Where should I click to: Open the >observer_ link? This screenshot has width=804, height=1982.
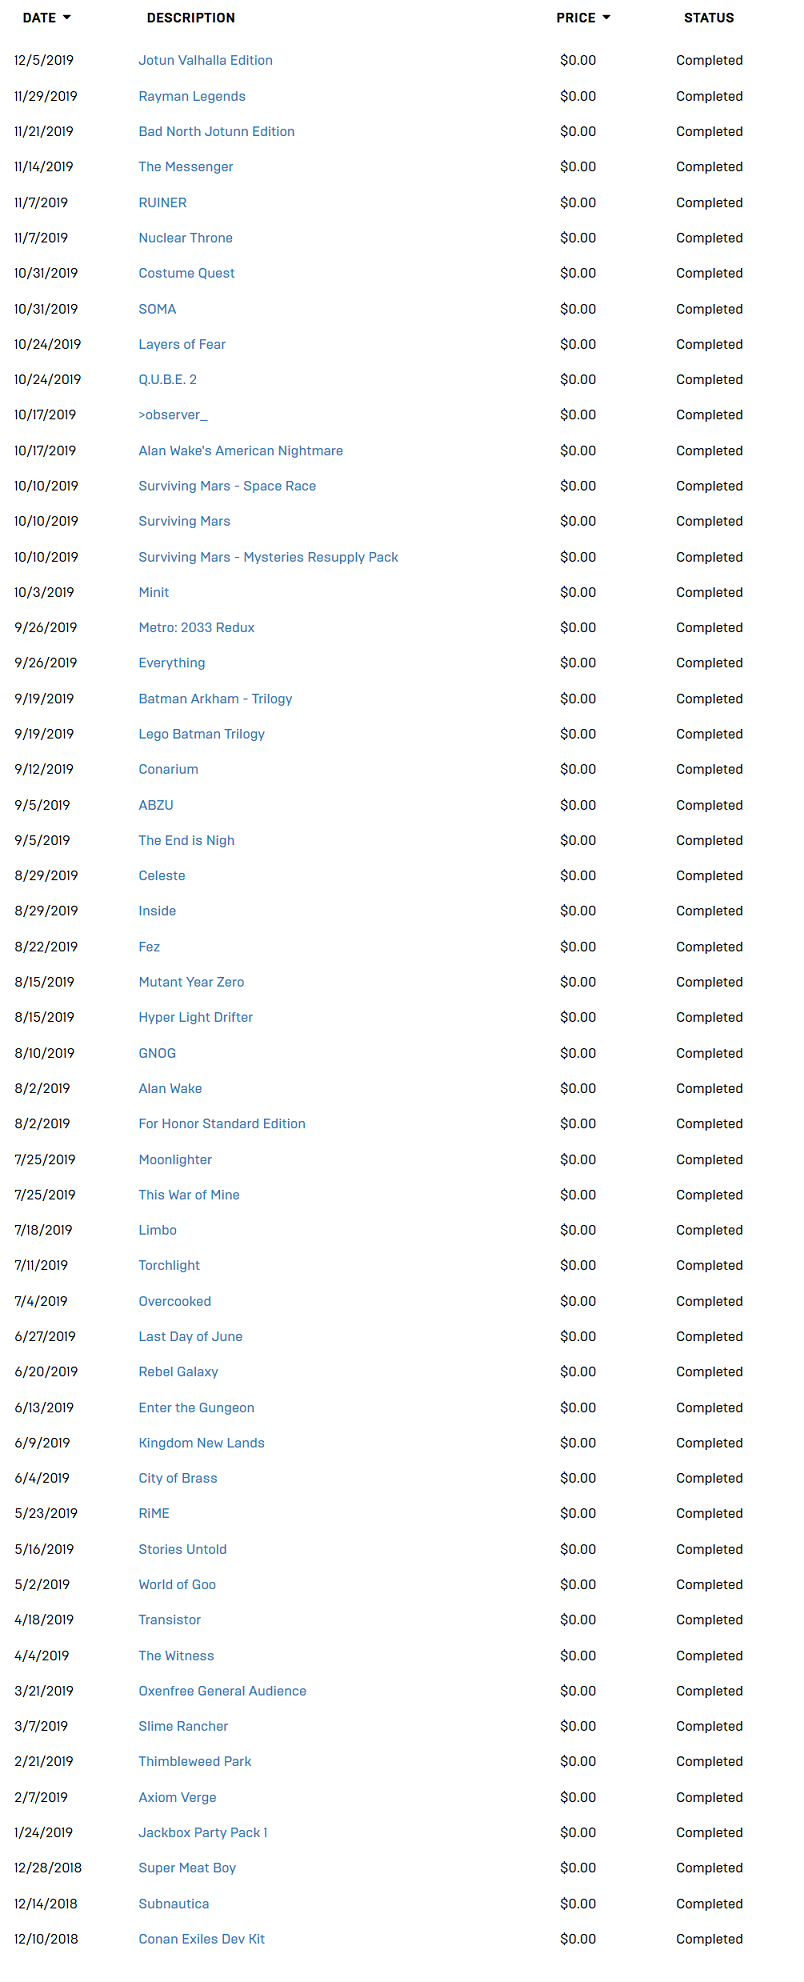(173, 415)
